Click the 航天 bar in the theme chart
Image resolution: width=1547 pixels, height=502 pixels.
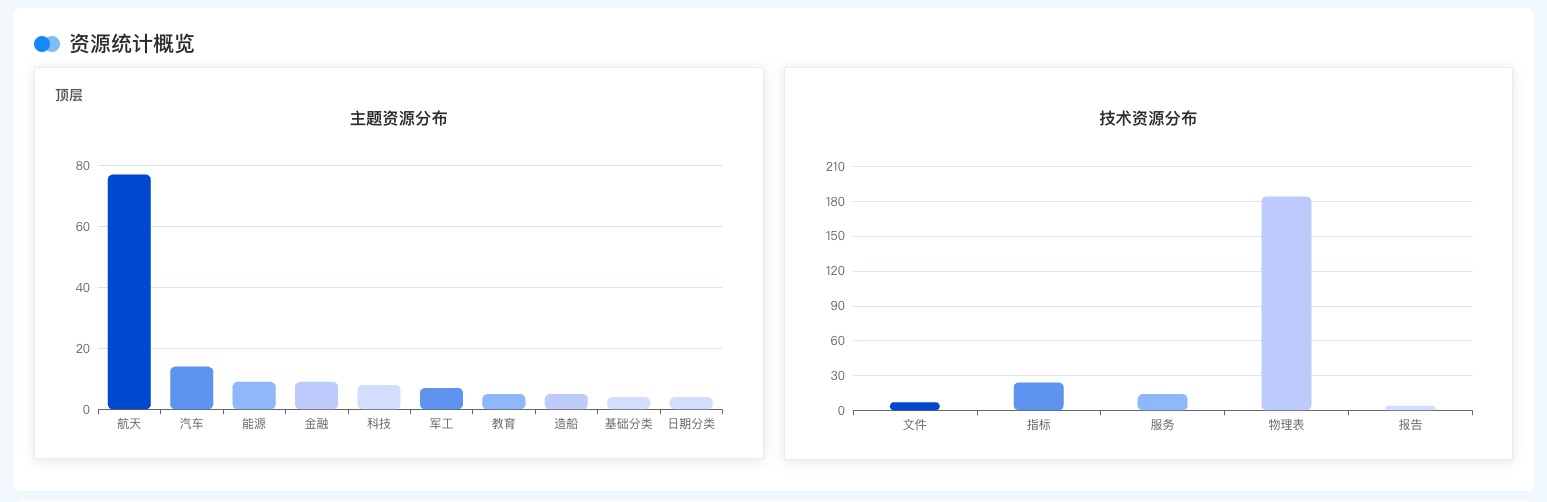click(129, 292)
